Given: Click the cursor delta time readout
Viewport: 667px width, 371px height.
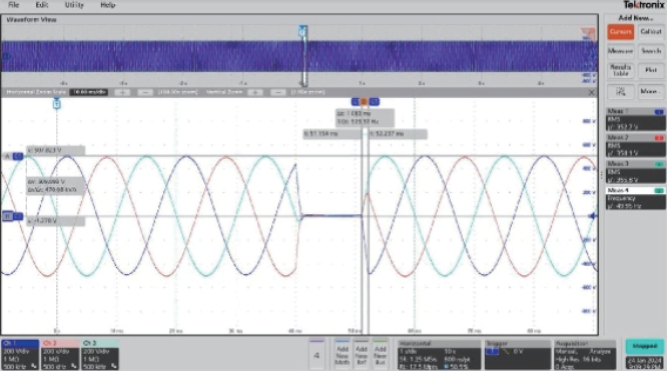Looking at the screenshot, I should click(365, 118).
